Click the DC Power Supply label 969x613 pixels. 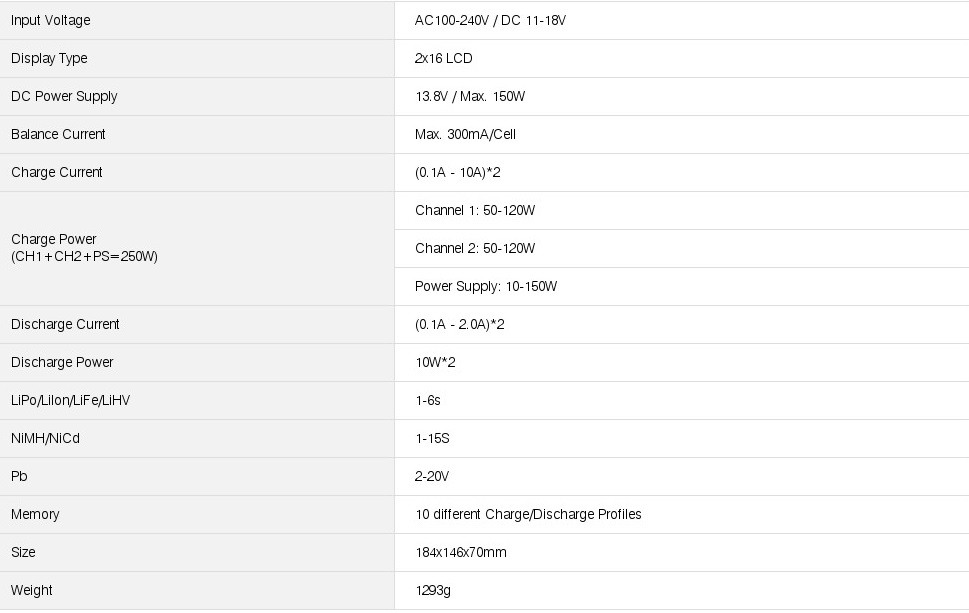coord(64,96)
